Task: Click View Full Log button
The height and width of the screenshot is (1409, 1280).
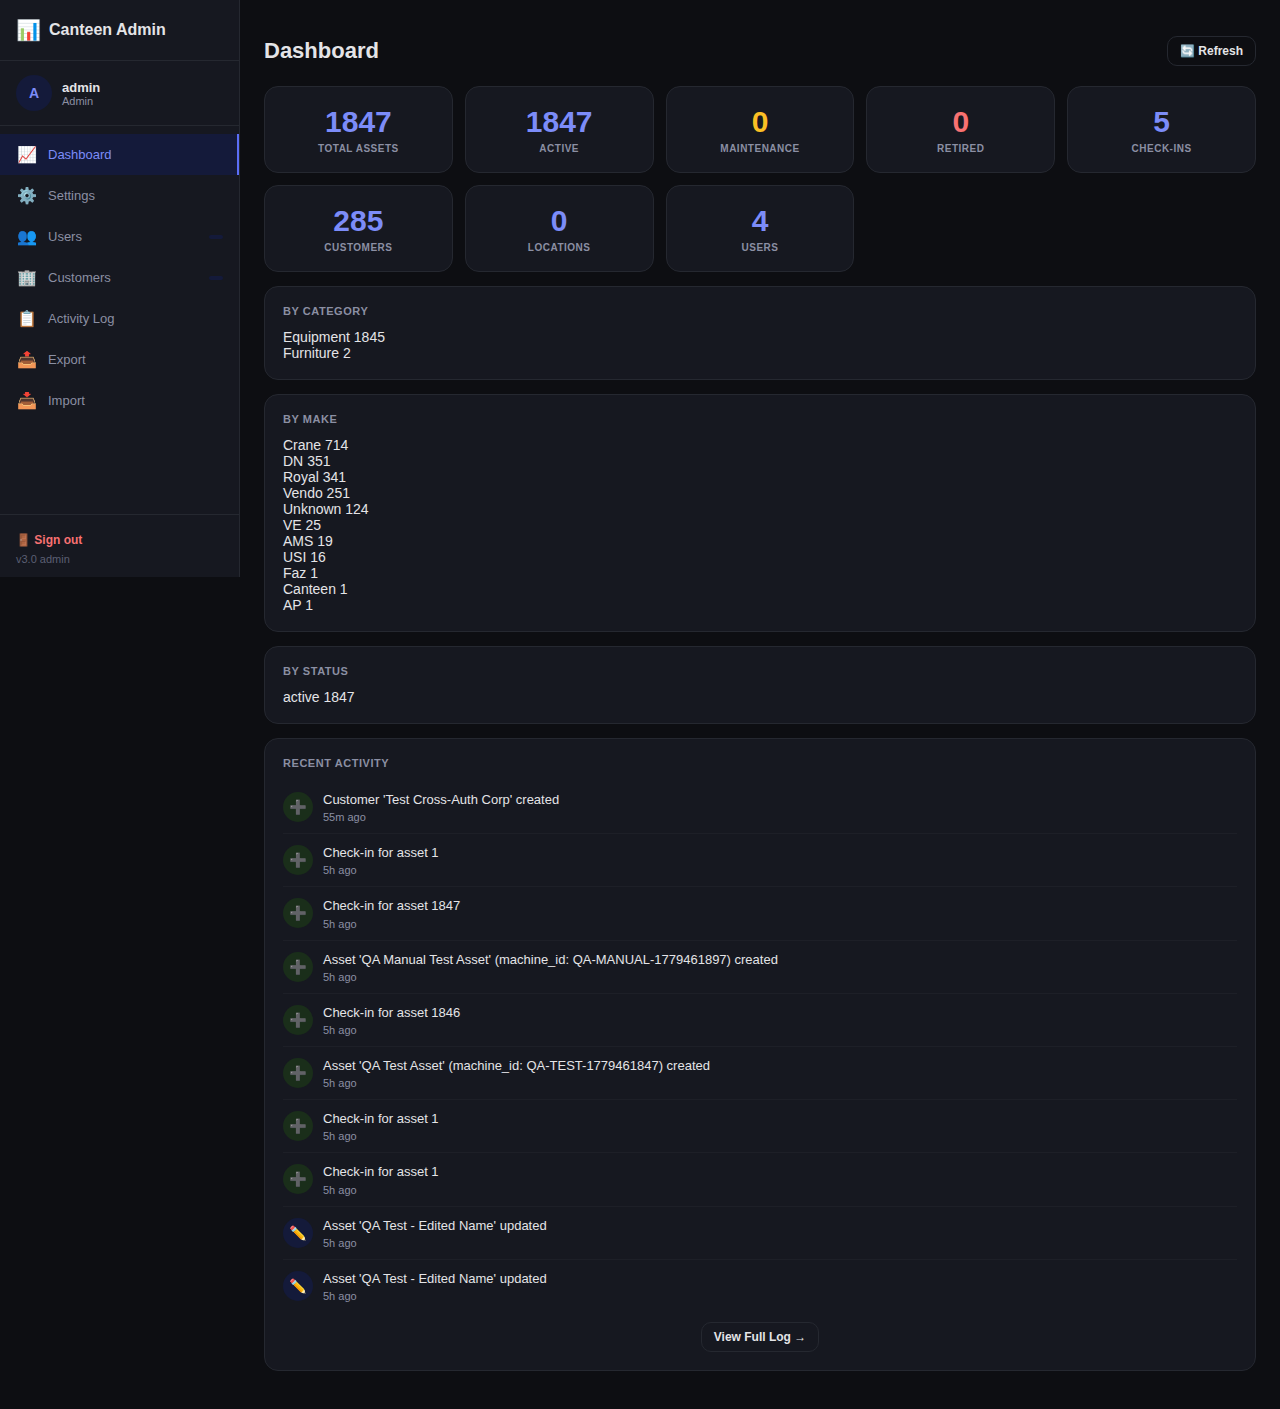Action: click(759, 1337)
